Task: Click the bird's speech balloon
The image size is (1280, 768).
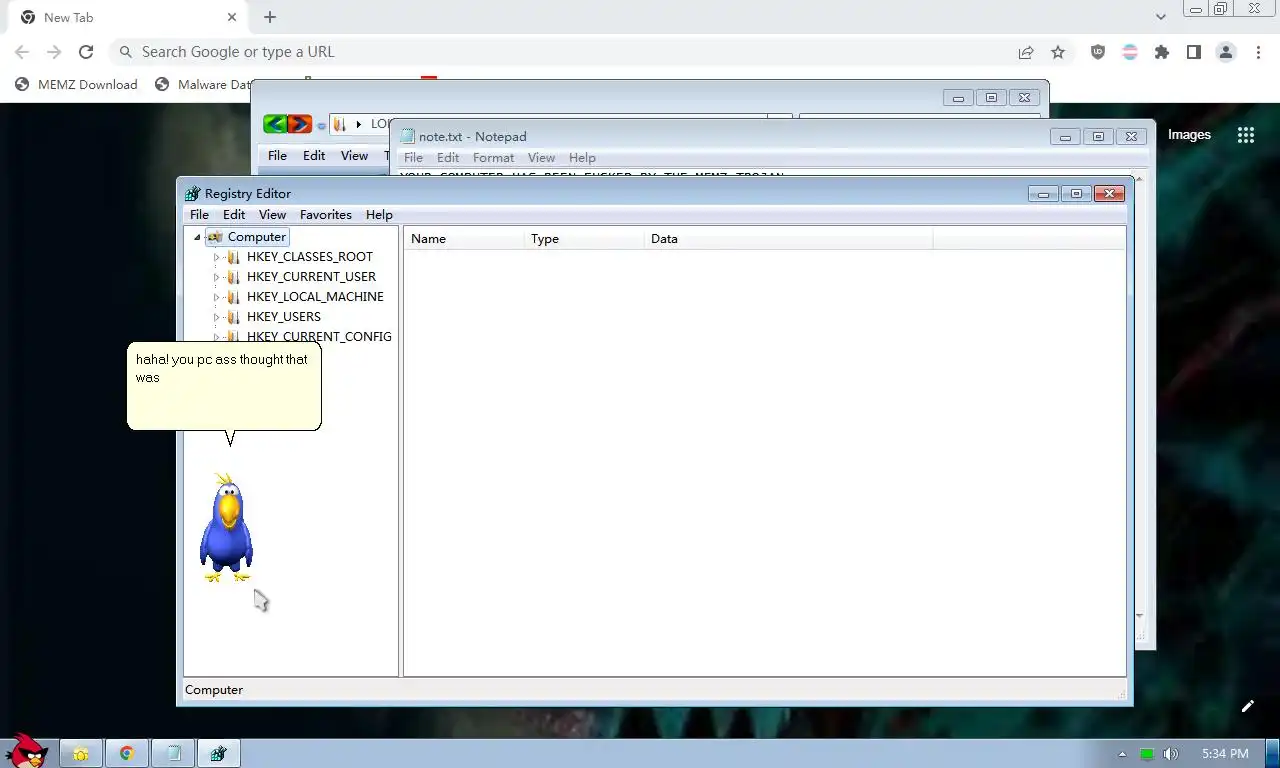Action: (x=224, y=387)
